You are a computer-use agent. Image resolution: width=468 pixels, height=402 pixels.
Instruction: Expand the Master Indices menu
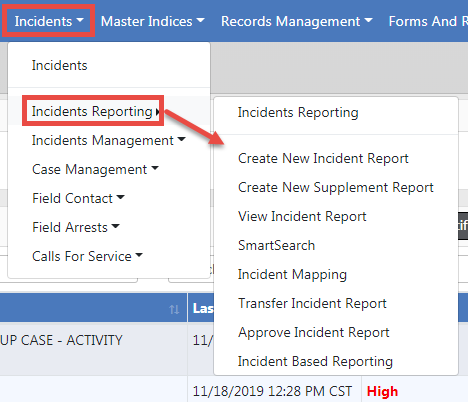coord(153,21)
